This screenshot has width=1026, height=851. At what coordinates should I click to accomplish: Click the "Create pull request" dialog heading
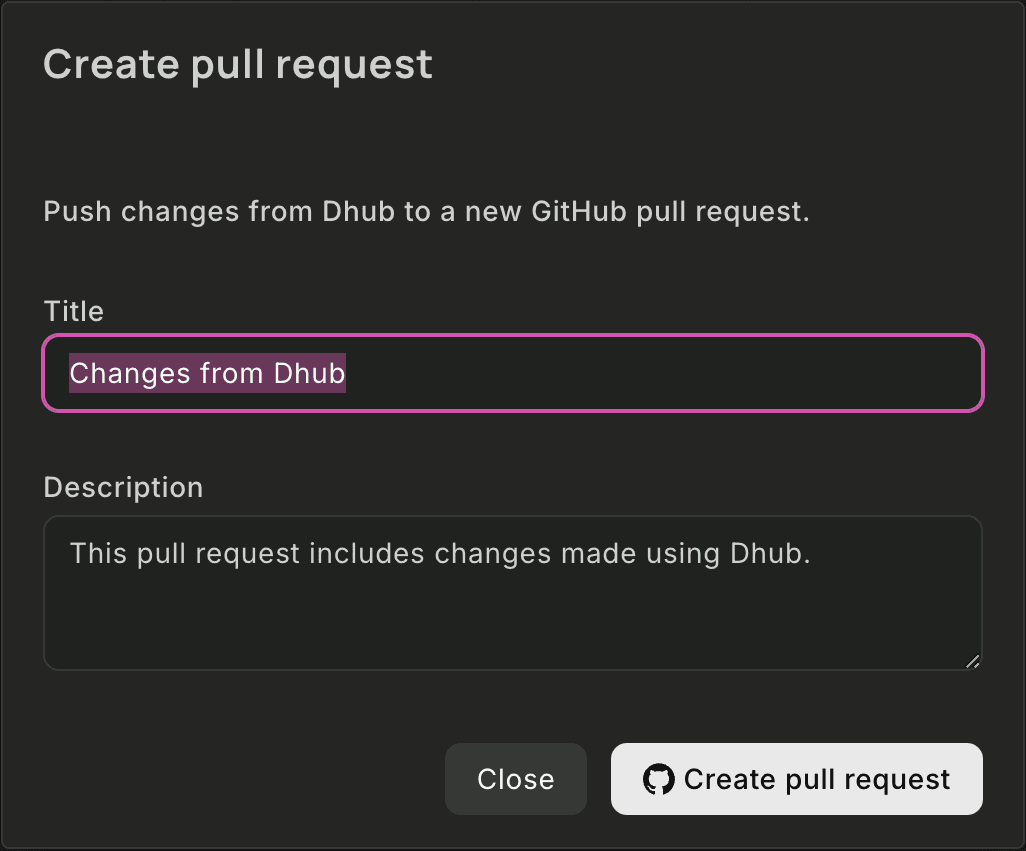pos(238,65)
